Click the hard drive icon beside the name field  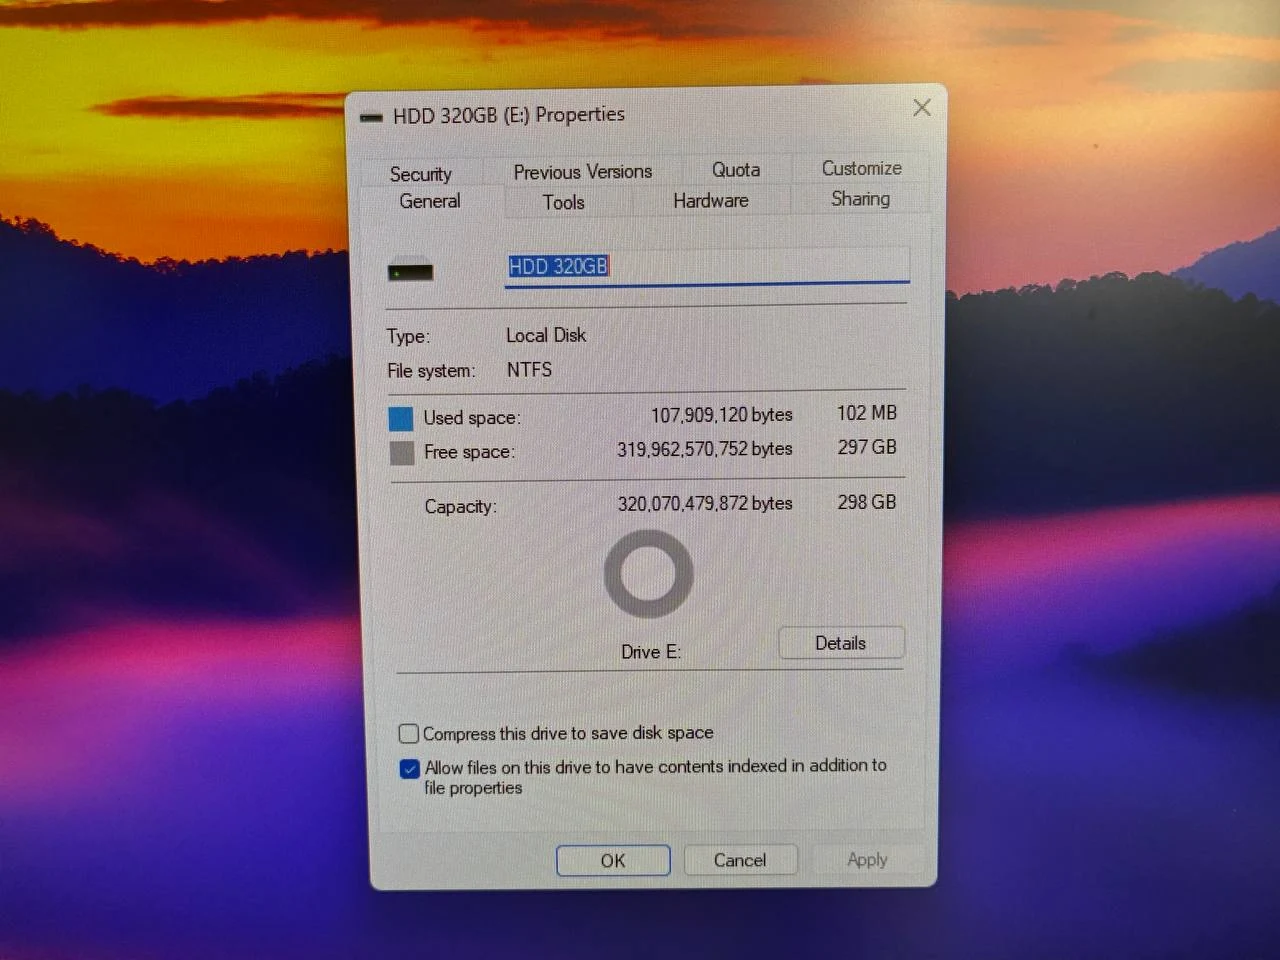pyautogui.click(x=410, y=271)
